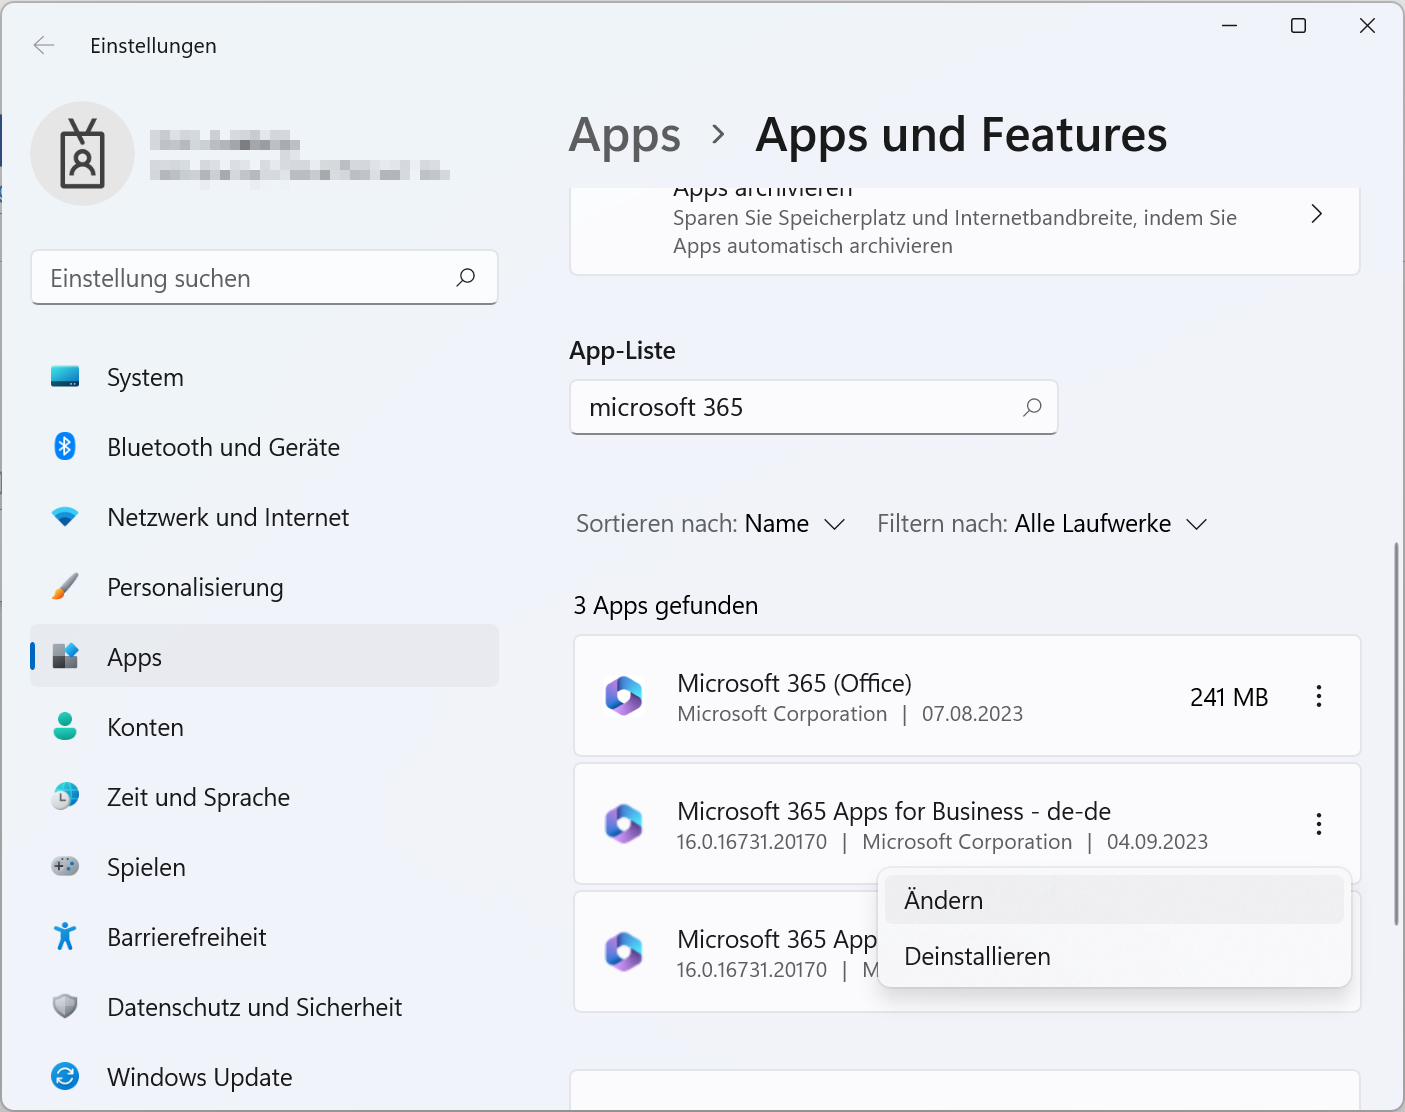Select Netzwerk und Internet
The width and height of the screenshot is (1405, 1112).
click(265, 517)
